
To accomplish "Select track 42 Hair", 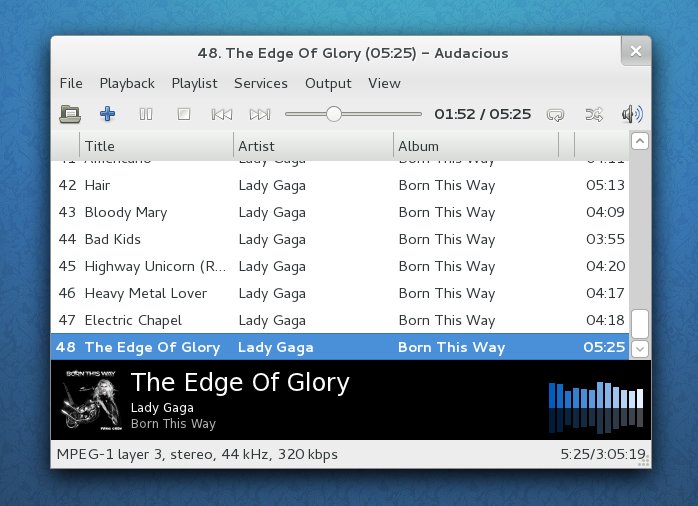I will click(x=340, y=185).
